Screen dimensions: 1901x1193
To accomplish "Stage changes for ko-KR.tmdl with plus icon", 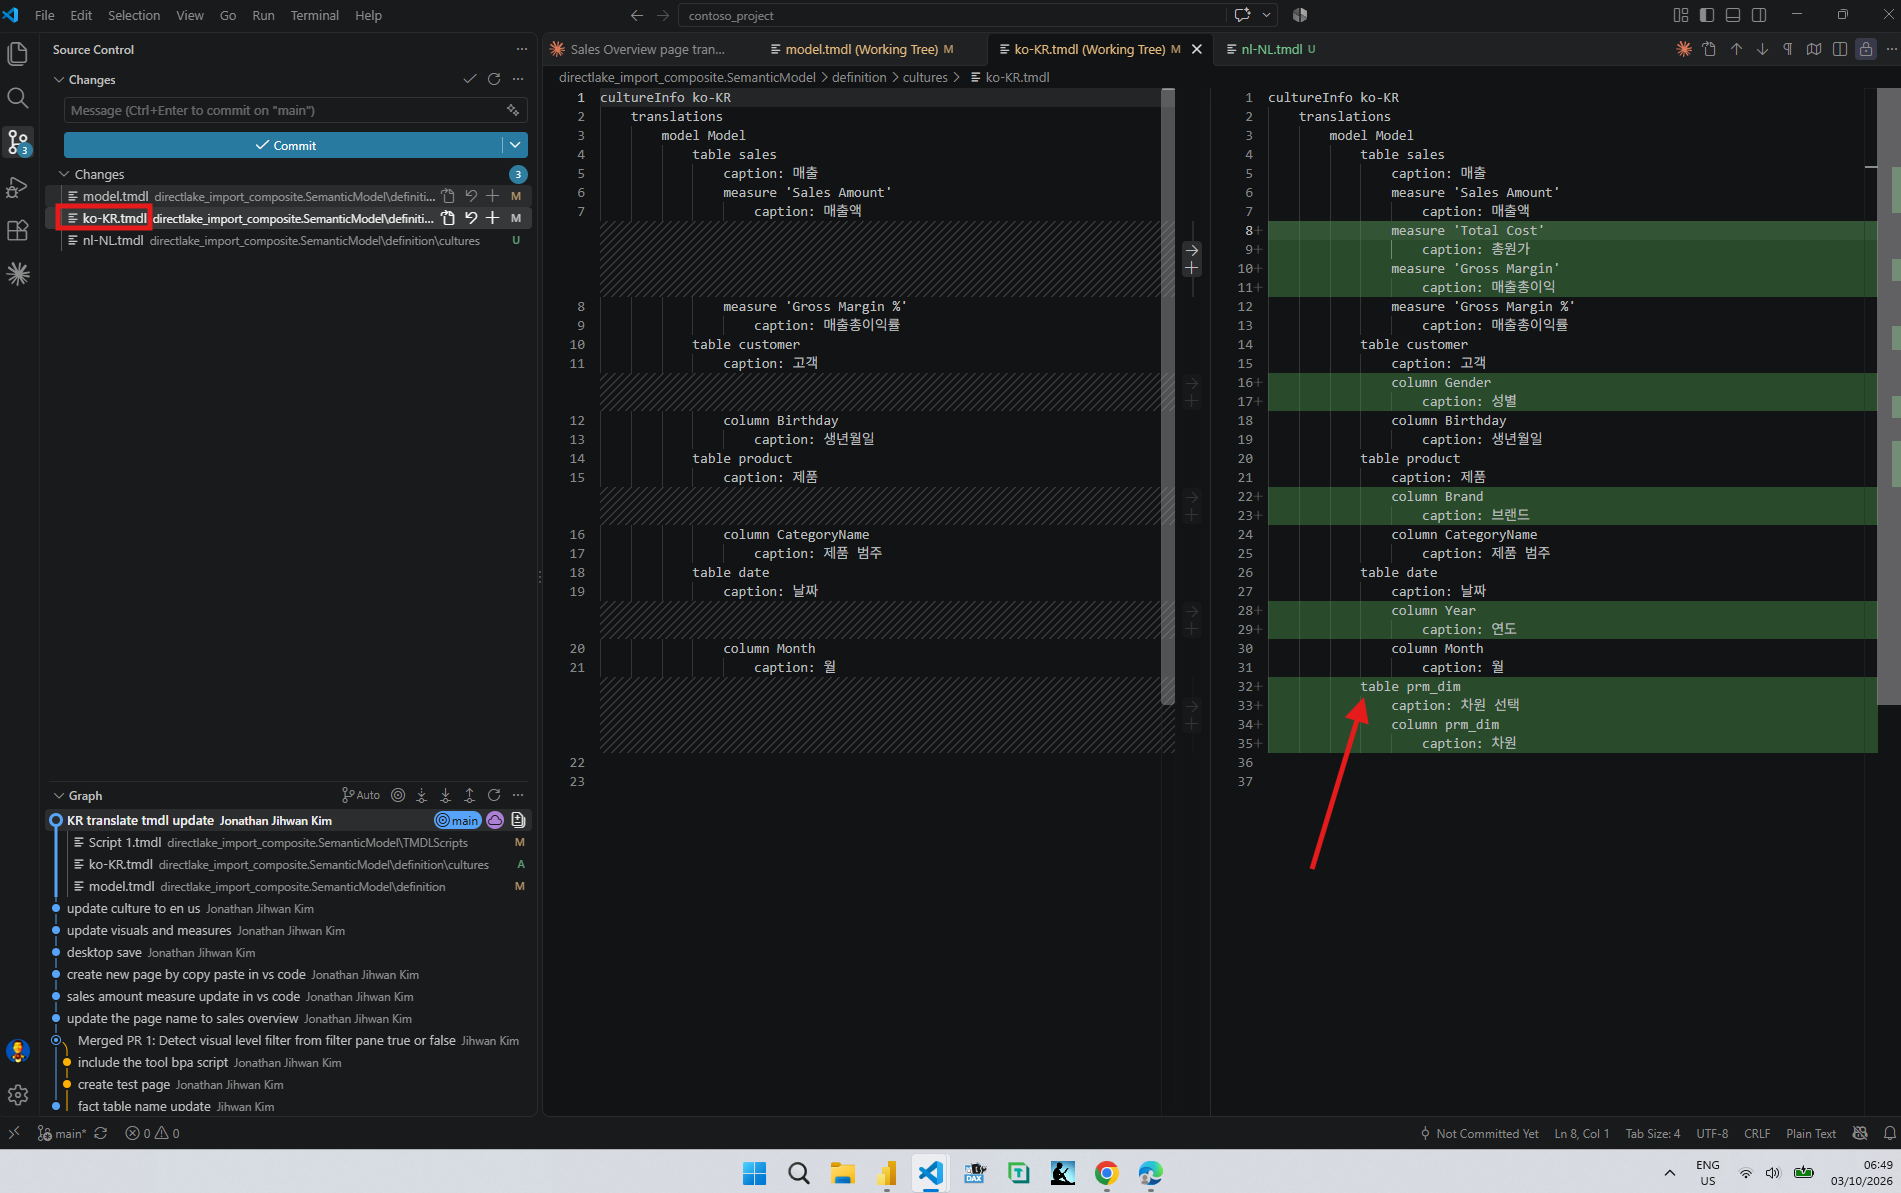I will tap(493, 218).
